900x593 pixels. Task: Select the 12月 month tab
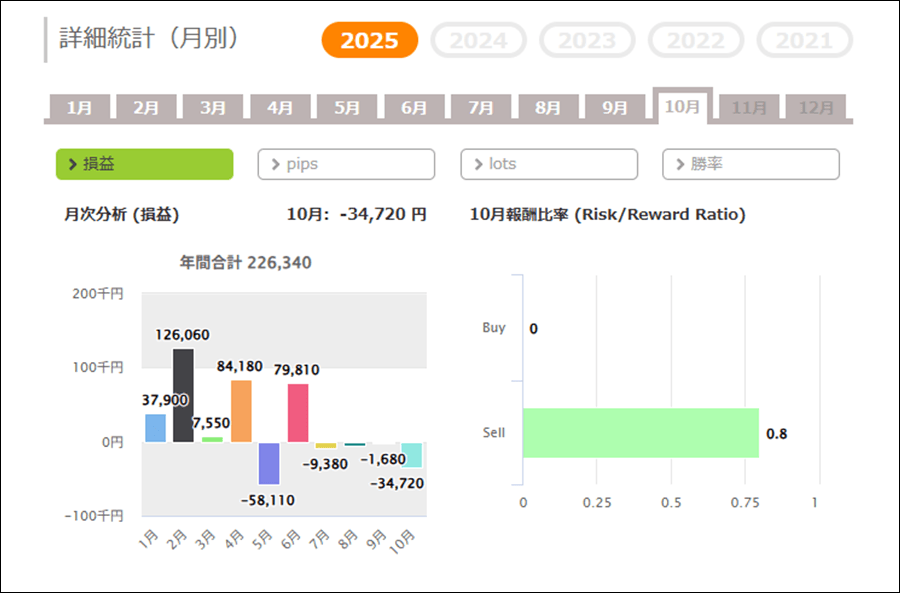coord(816,108)
